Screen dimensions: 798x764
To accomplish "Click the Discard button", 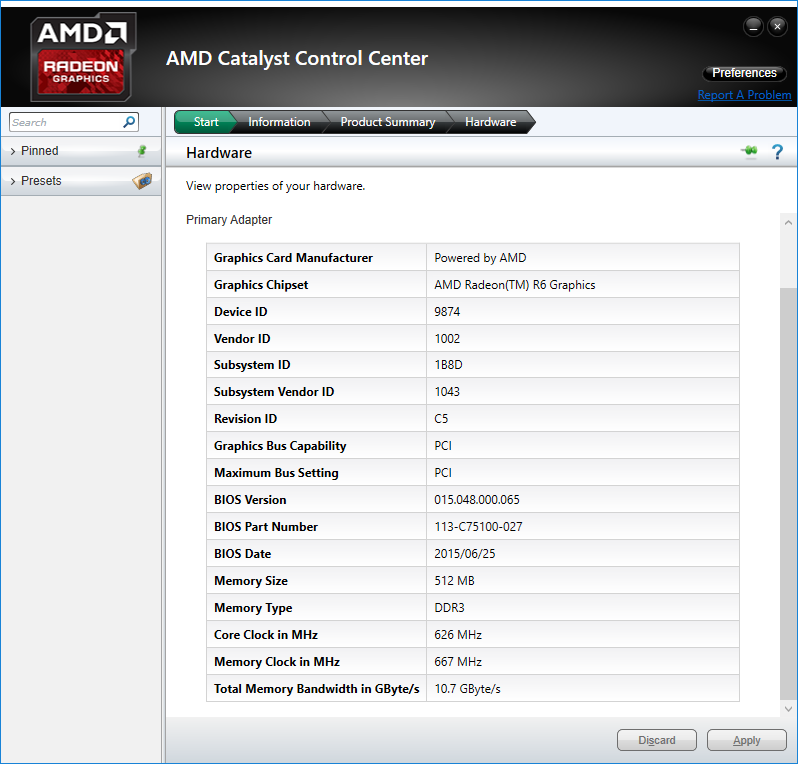I will click(x=657, y=740).
